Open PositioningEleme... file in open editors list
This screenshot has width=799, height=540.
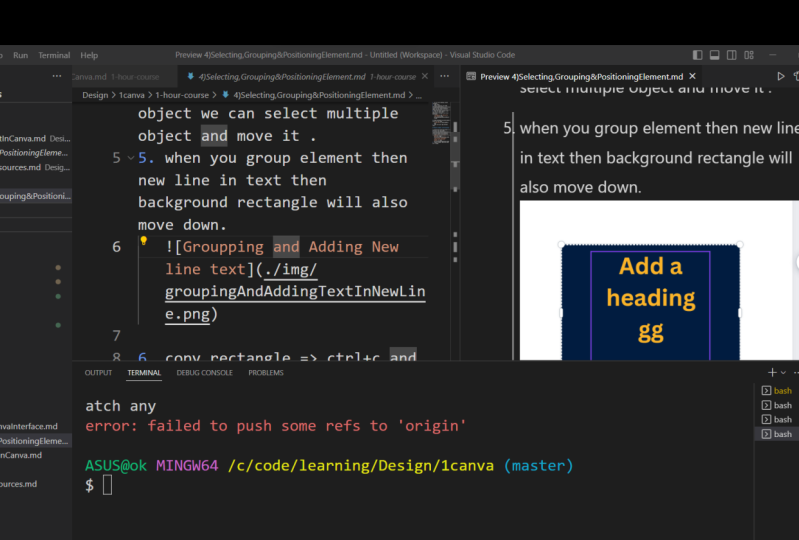click(x=35, y=153)
